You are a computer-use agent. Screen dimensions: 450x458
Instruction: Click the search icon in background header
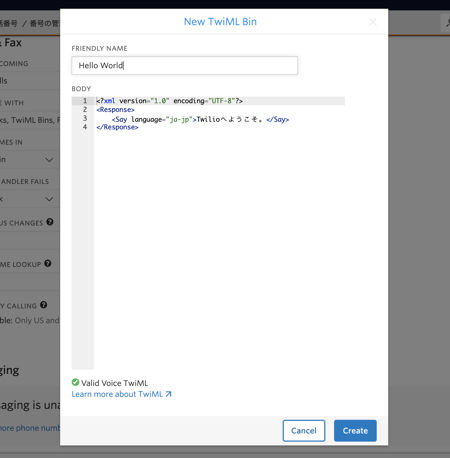click(x=447, y=23)
